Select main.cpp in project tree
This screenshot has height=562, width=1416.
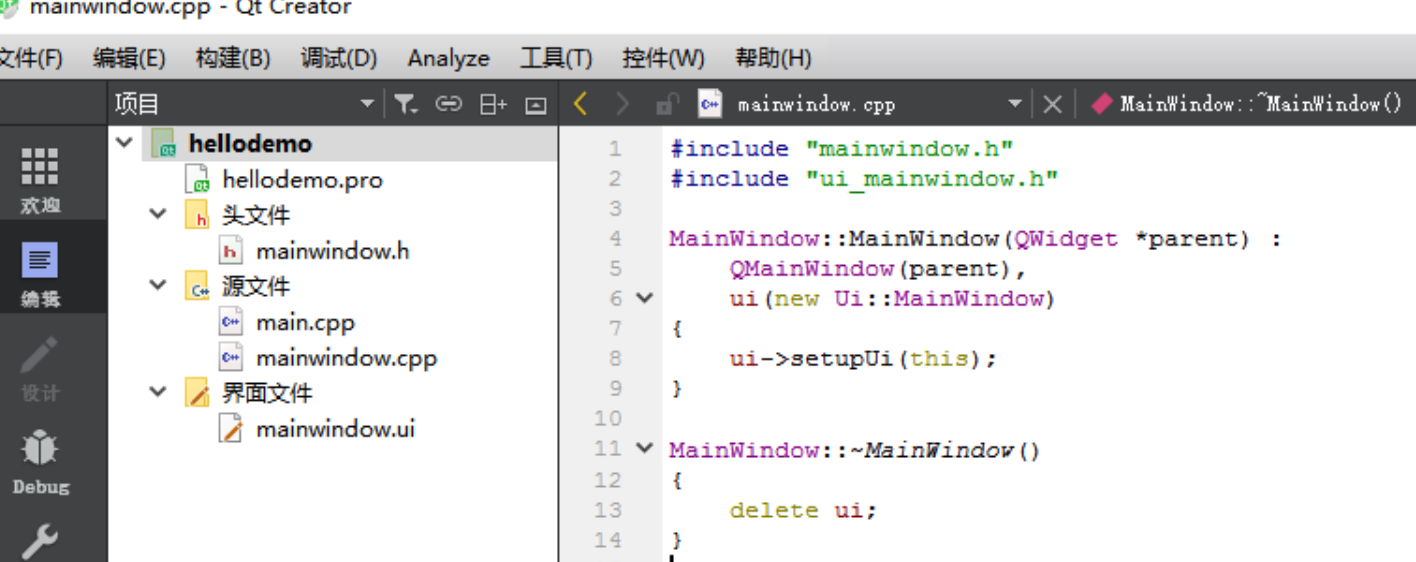tap(305, 322)
